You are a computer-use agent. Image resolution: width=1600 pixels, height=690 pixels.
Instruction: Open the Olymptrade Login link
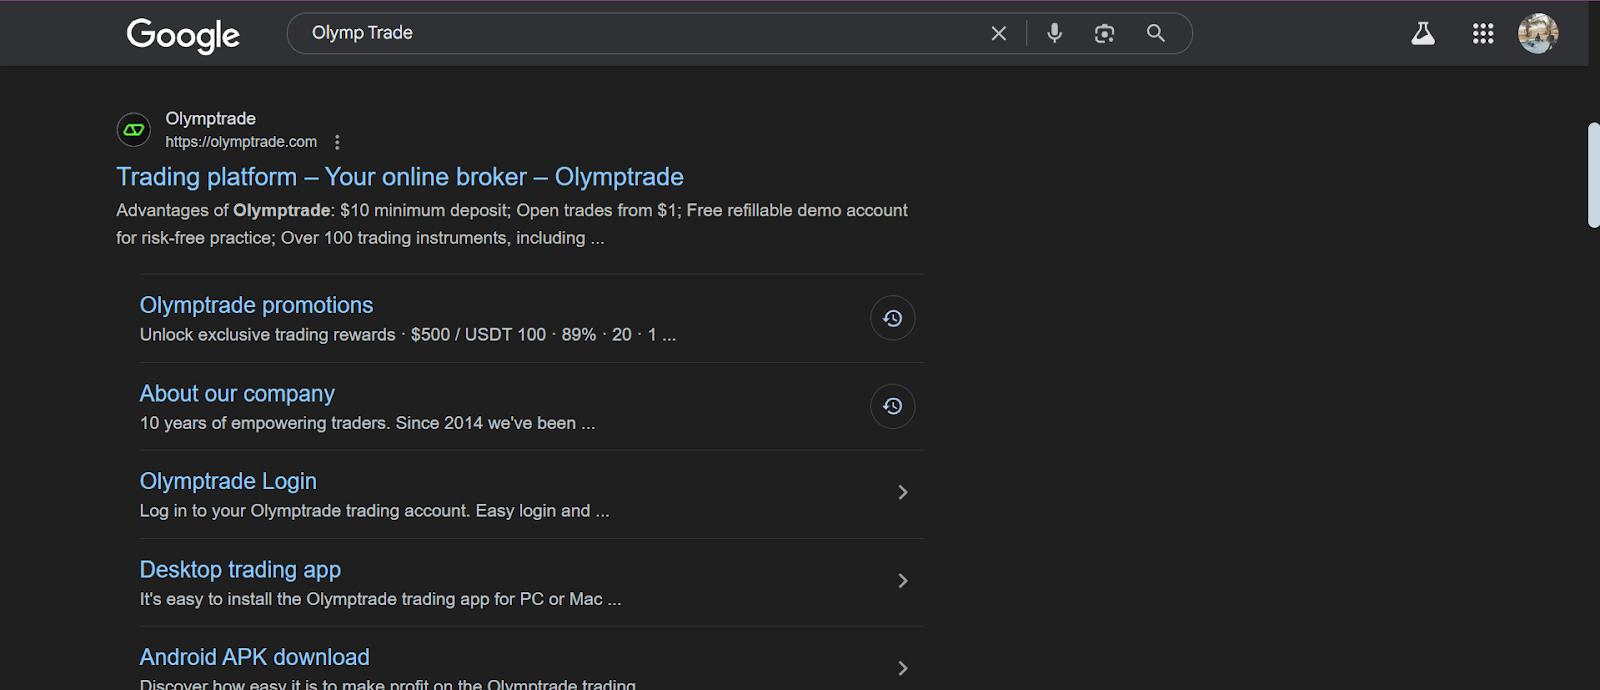(x=228, y=481)
